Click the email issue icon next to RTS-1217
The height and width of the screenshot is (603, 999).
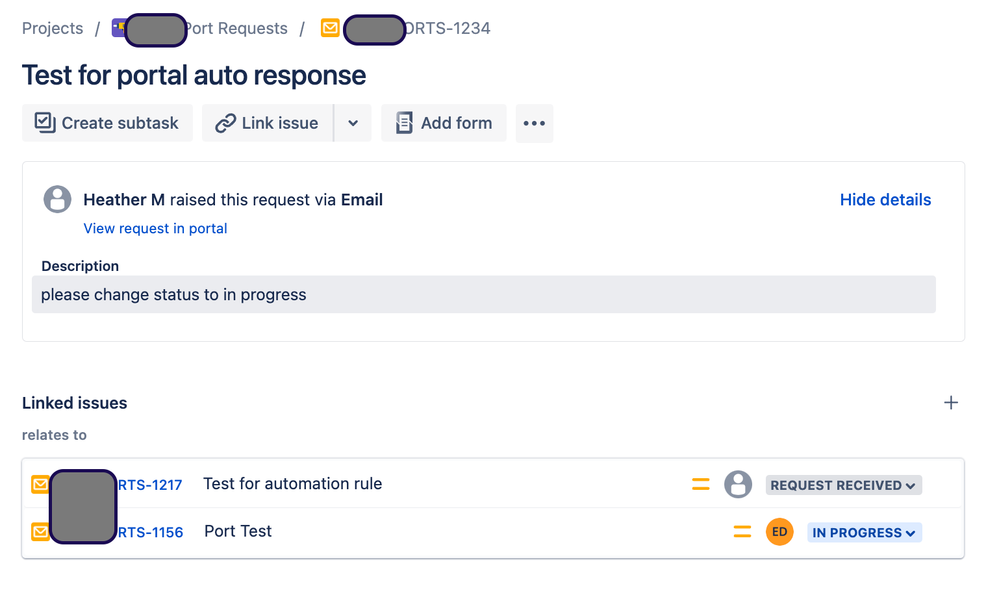[39, 484]
